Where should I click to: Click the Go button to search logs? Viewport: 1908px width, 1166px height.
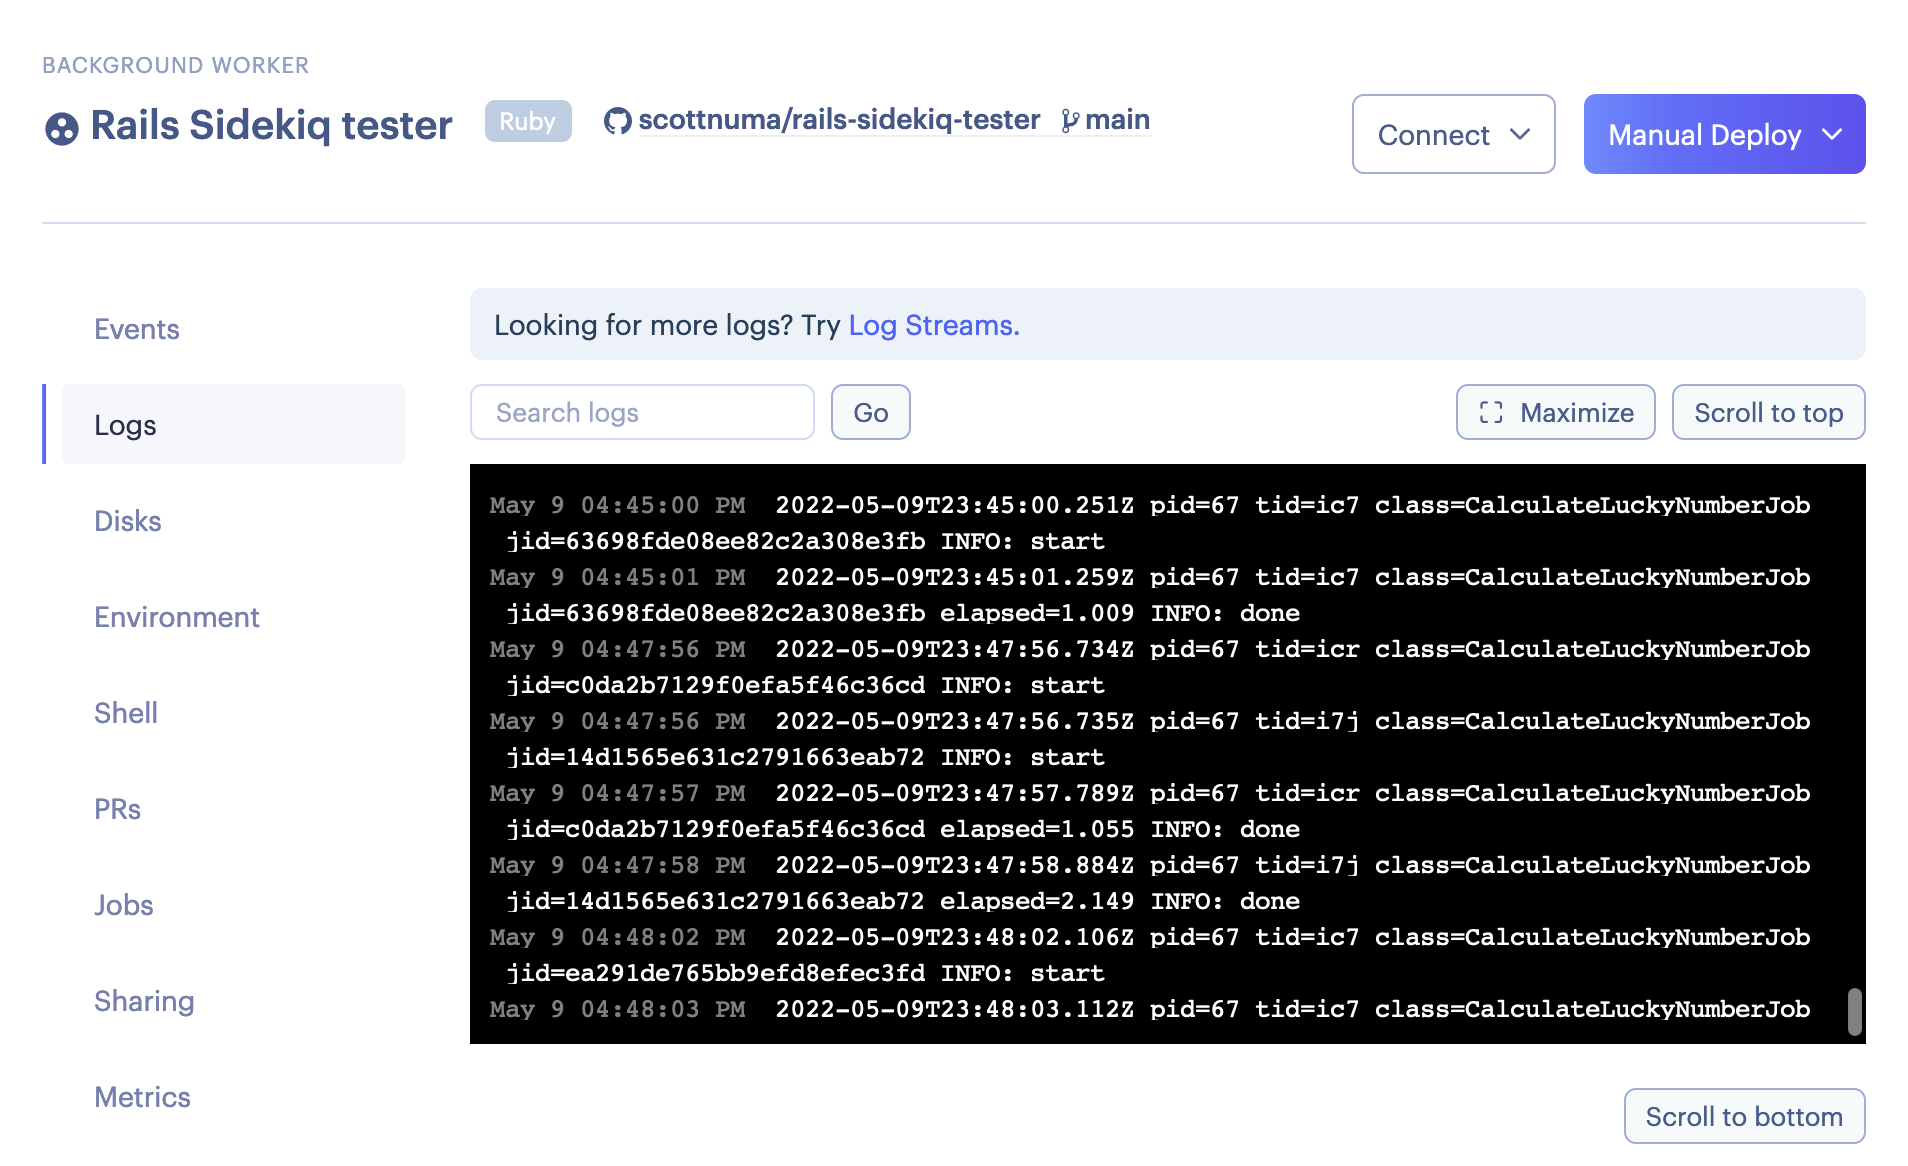point(869,412)
